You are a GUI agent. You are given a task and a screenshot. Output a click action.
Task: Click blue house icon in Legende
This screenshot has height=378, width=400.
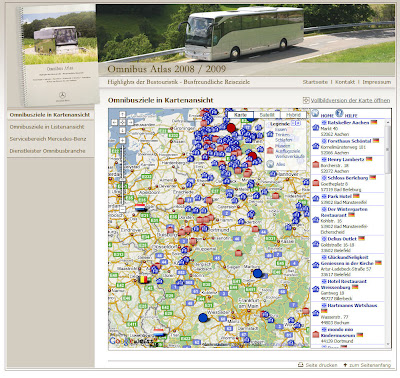270,134
